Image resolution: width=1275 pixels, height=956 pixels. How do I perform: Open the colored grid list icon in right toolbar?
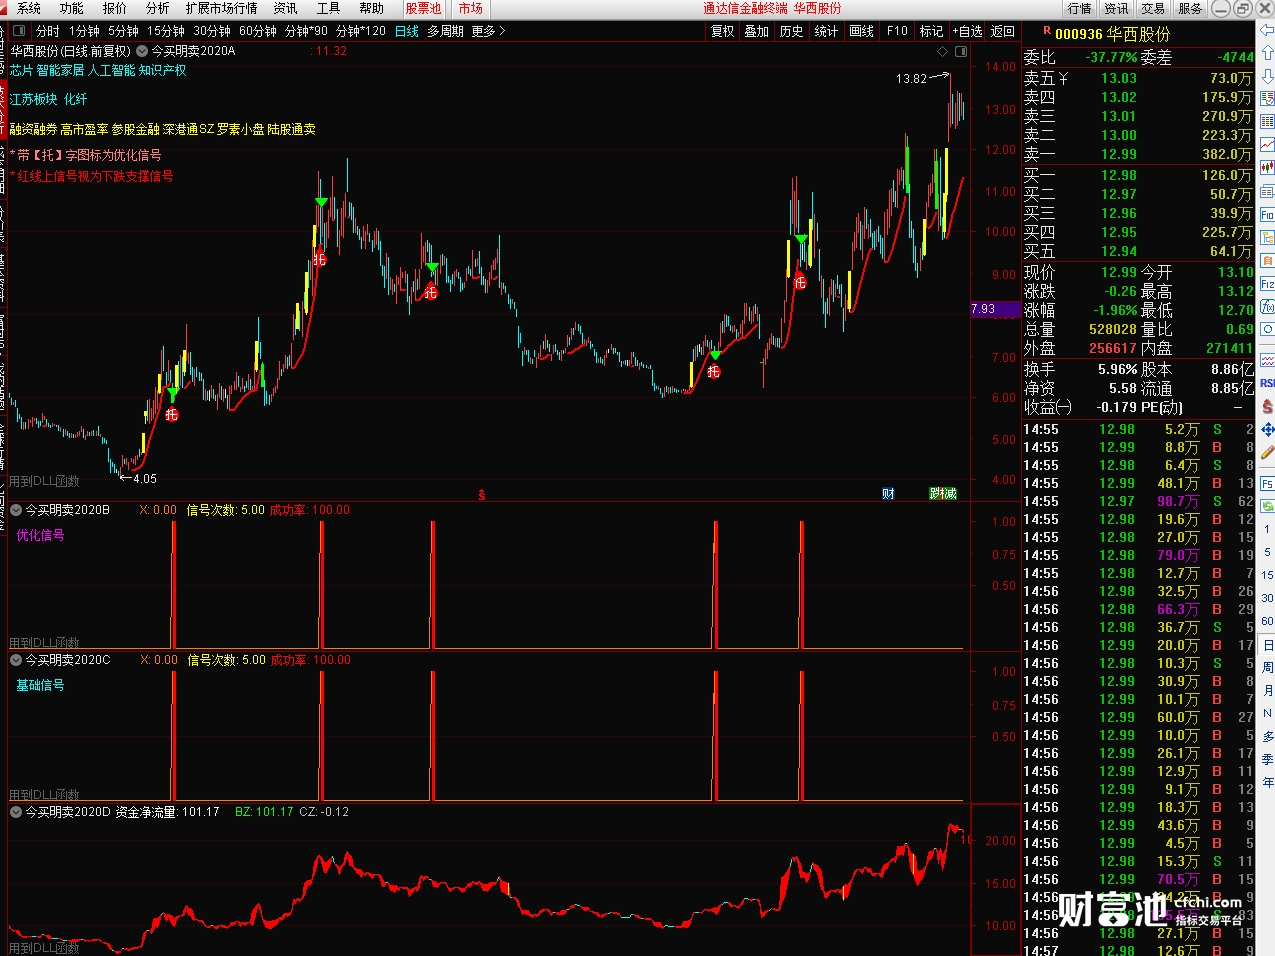1267,122
